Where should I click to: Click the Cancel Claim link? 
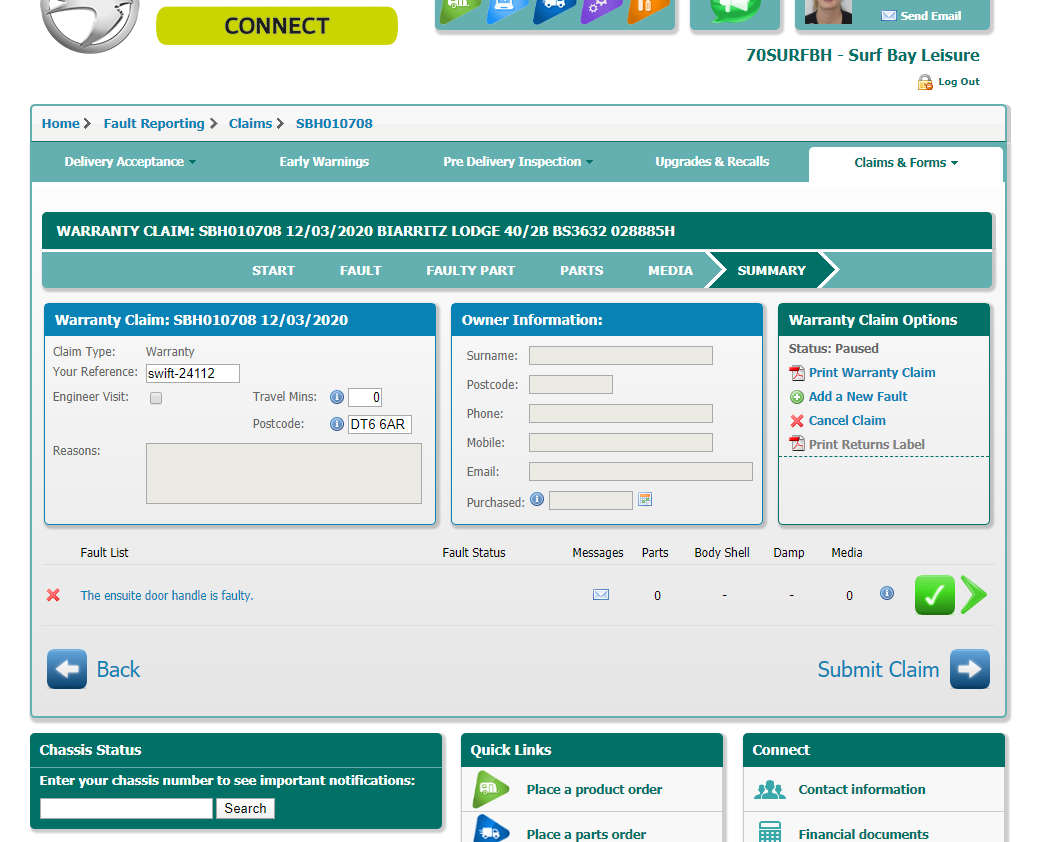847,421
